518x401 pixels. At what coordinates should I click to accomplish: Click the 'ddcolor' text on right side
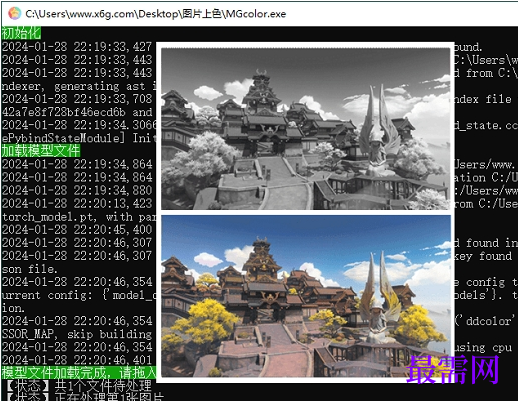pos(488,321)
